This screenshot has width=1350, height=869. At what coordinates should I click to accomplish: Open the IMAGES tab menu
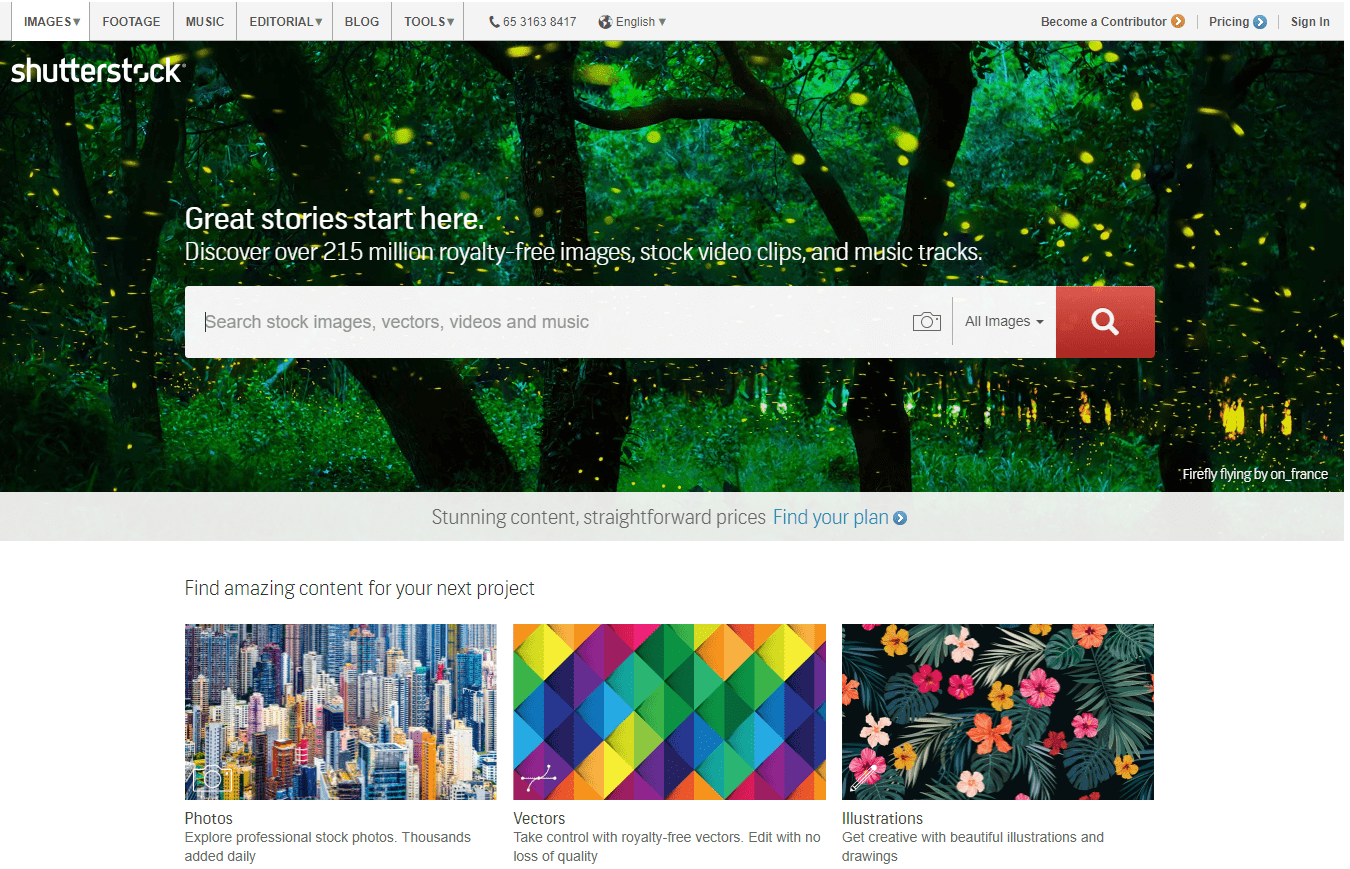click(51, 21)
